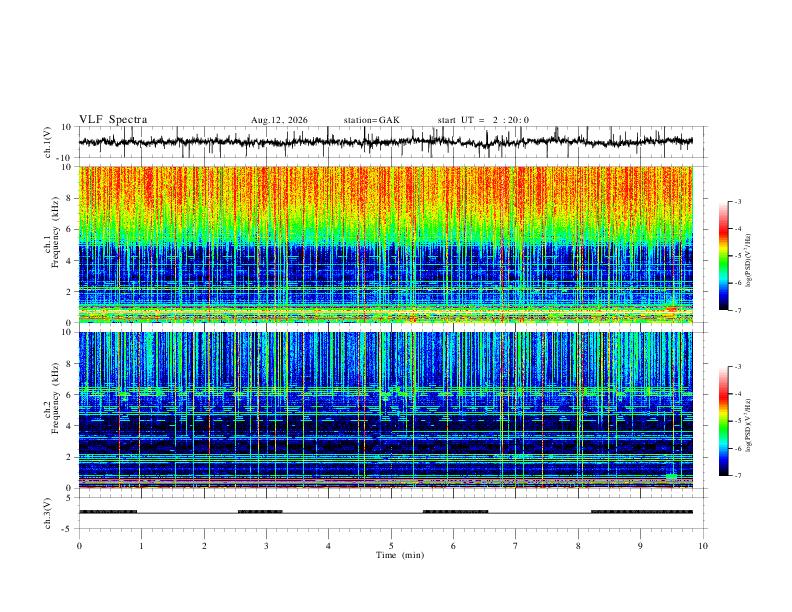Click the ch.1 spectrogram color scale bar

(x=723, y=256)
